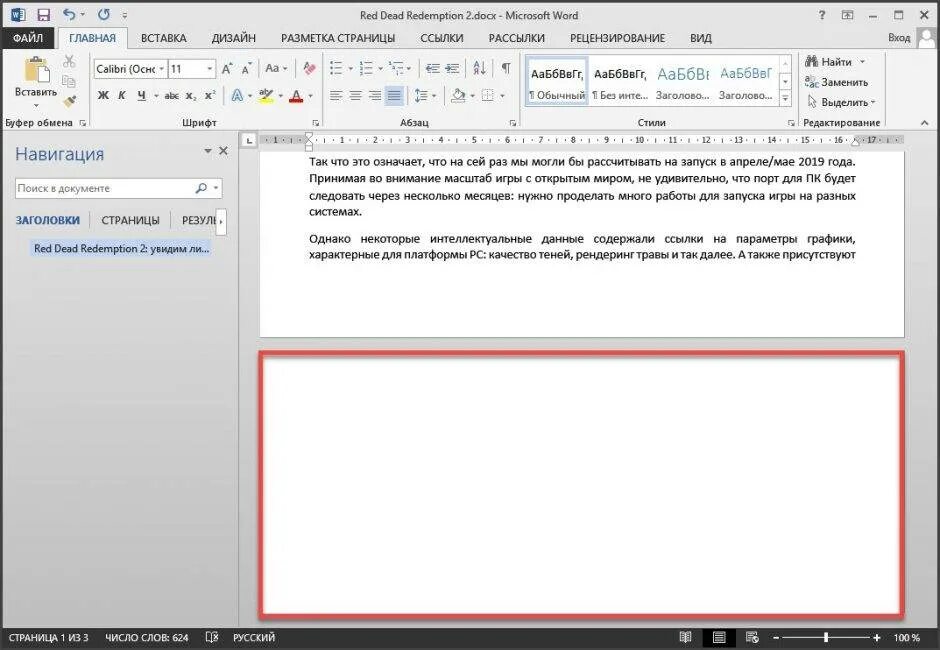Open the line spacing options
The height and width of the screenshot is (650, 940).
(424, 96)
